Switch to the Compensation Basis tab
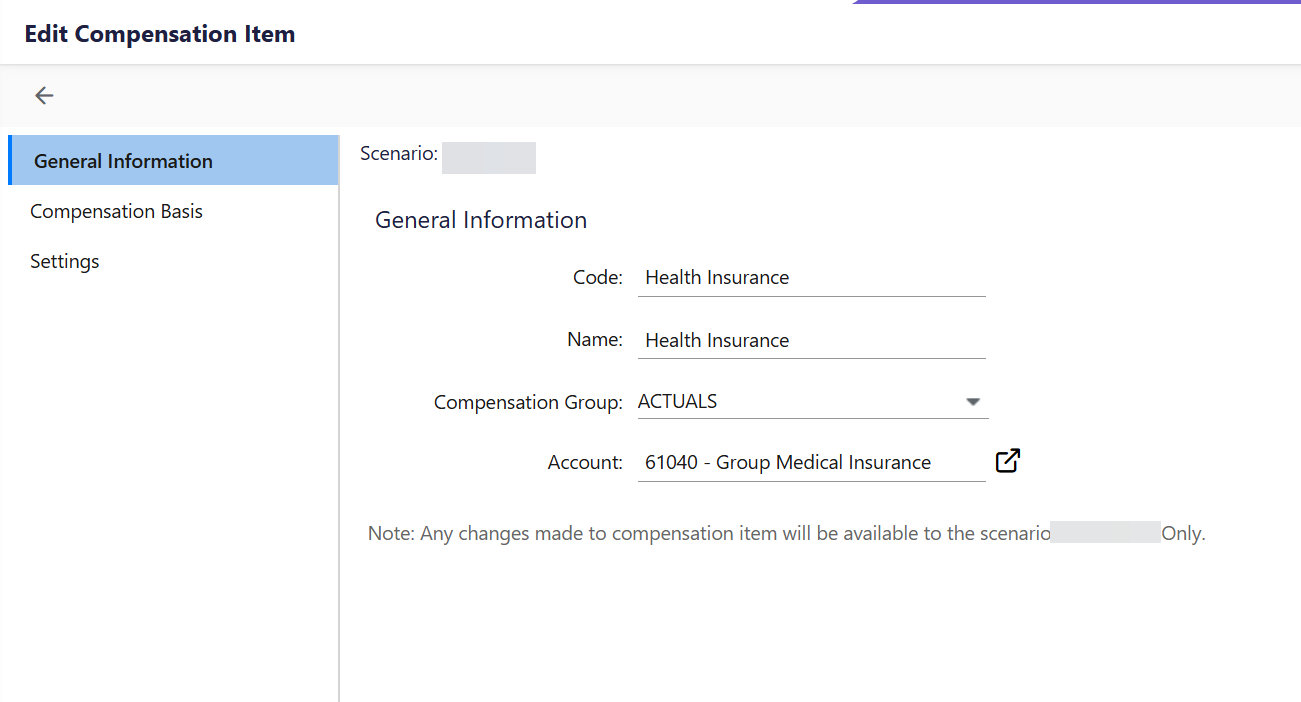The height and width of the screenshot is (702, 1301). click(x=116, y=211)
